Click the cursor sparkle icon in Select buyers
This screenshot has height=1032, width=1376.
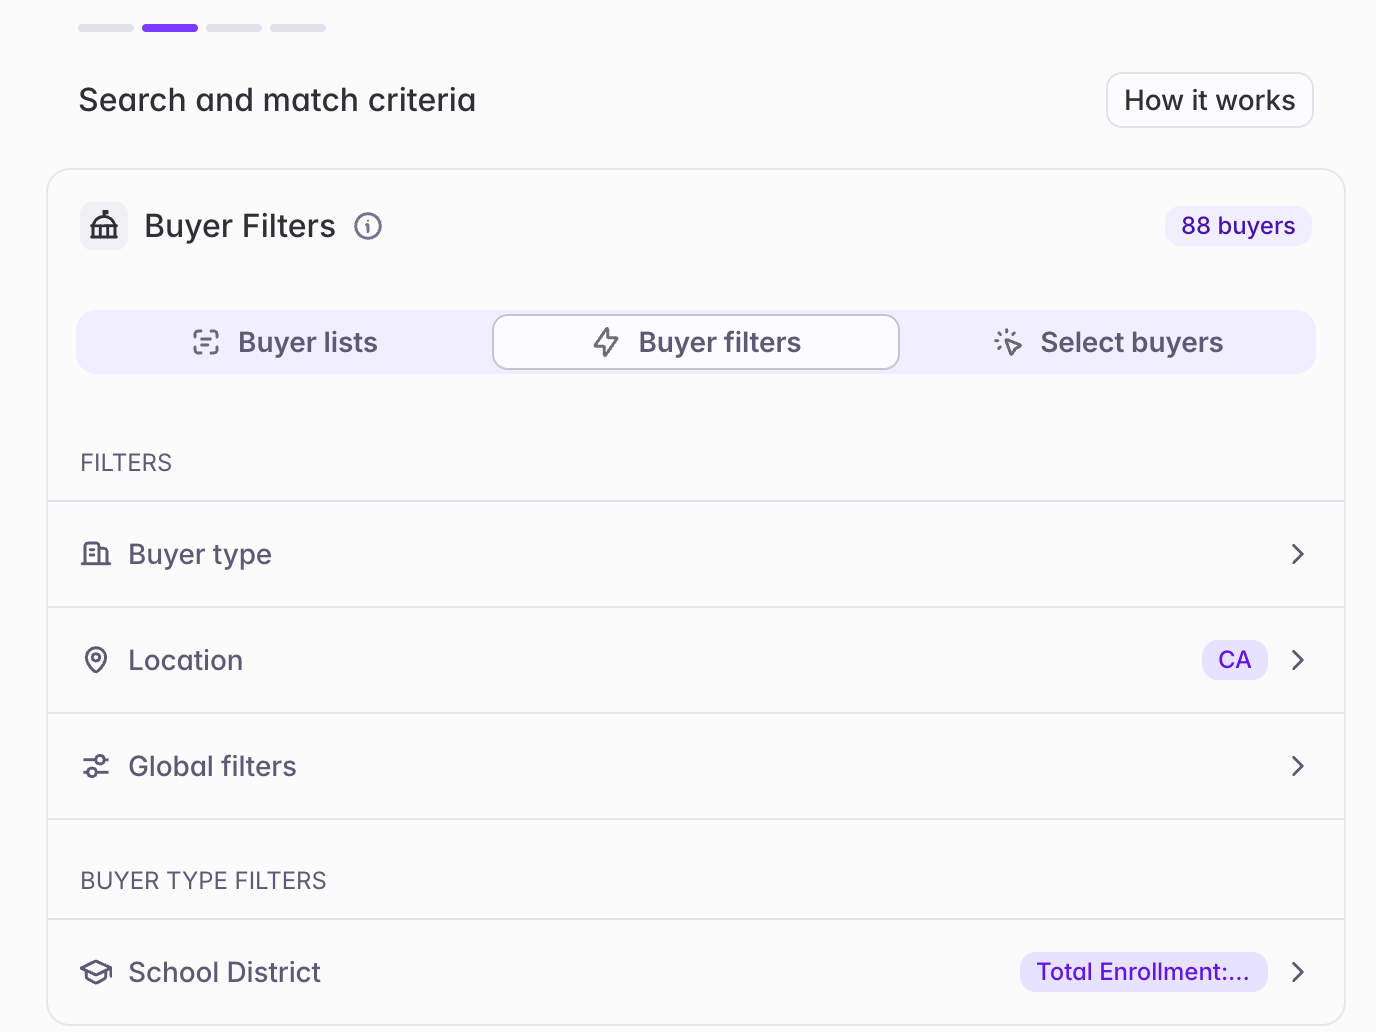[x=1008, y=342]
